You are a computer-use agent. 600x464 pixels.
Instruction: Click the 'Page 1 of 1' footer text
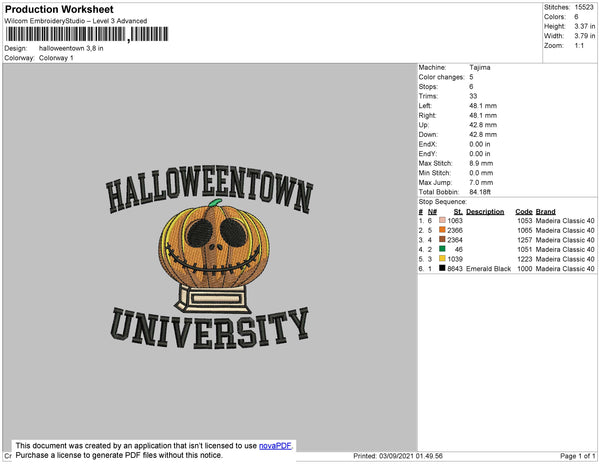coord(578,456)
